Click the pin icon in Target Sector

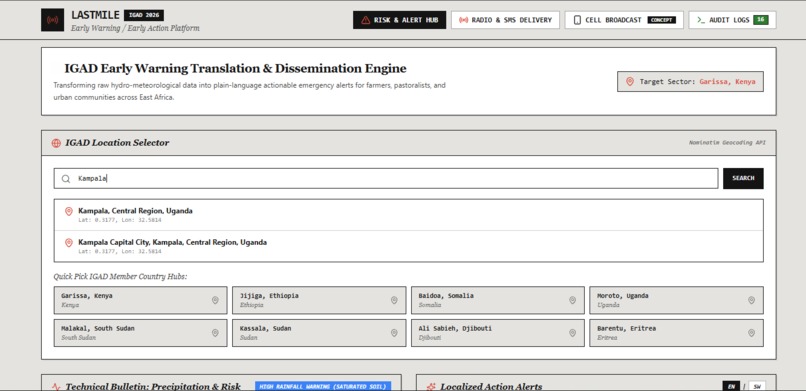(x=630, y=82)
